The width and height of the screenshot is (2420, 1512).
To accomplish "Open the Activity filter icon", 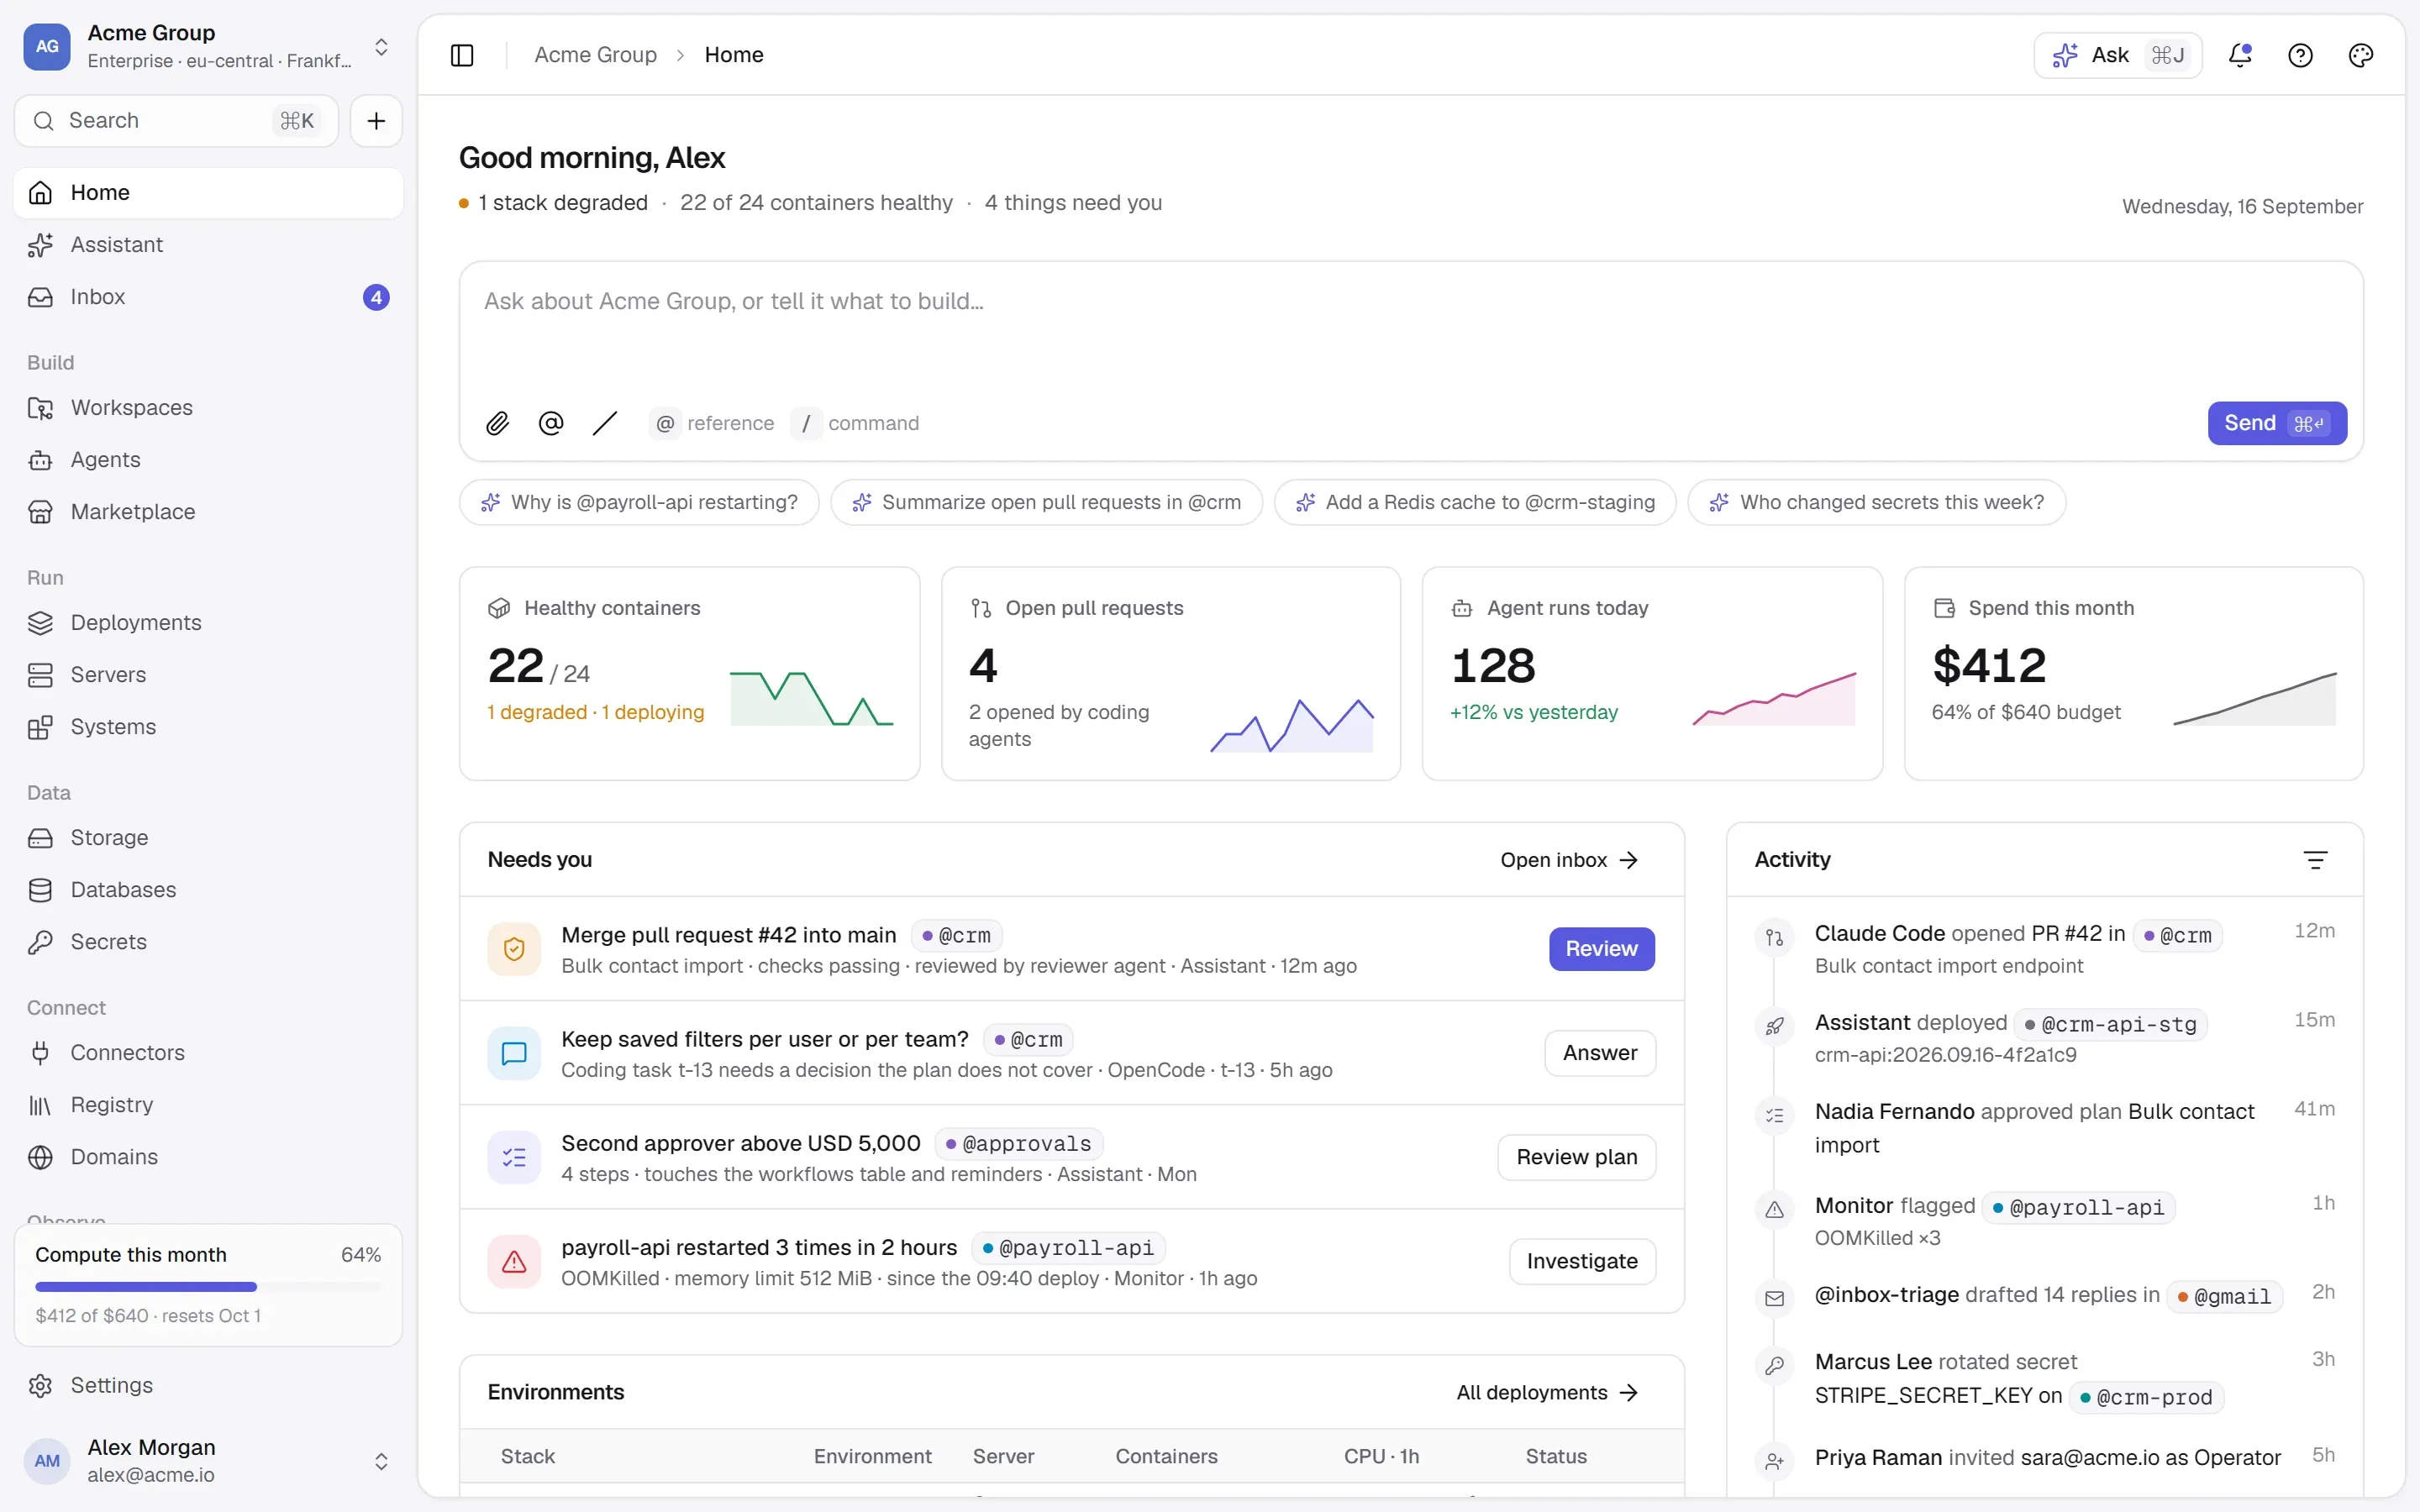I will coord(2315,859).
